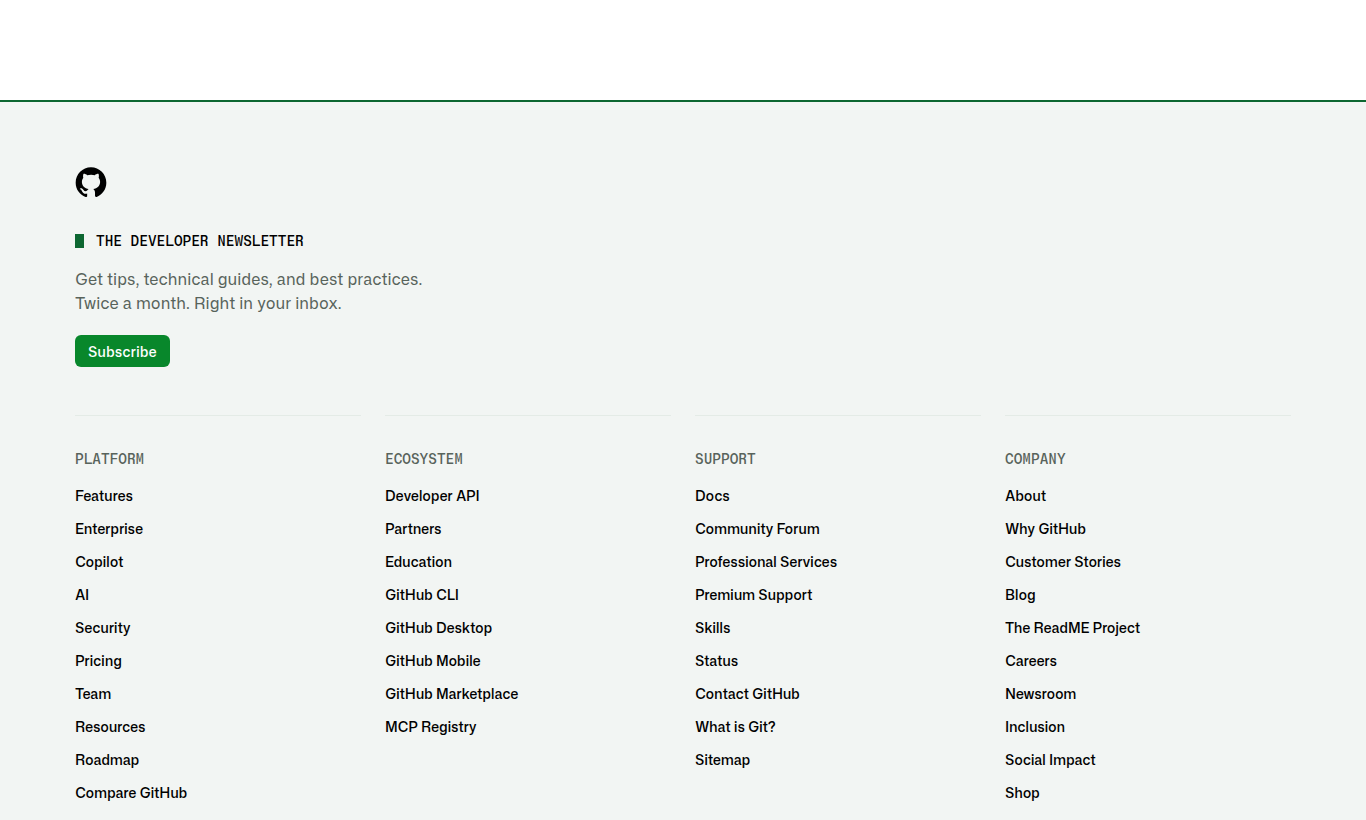Open the Skills footer link
The width and height of the screenshot is (1366, 820).
[713, 628]
